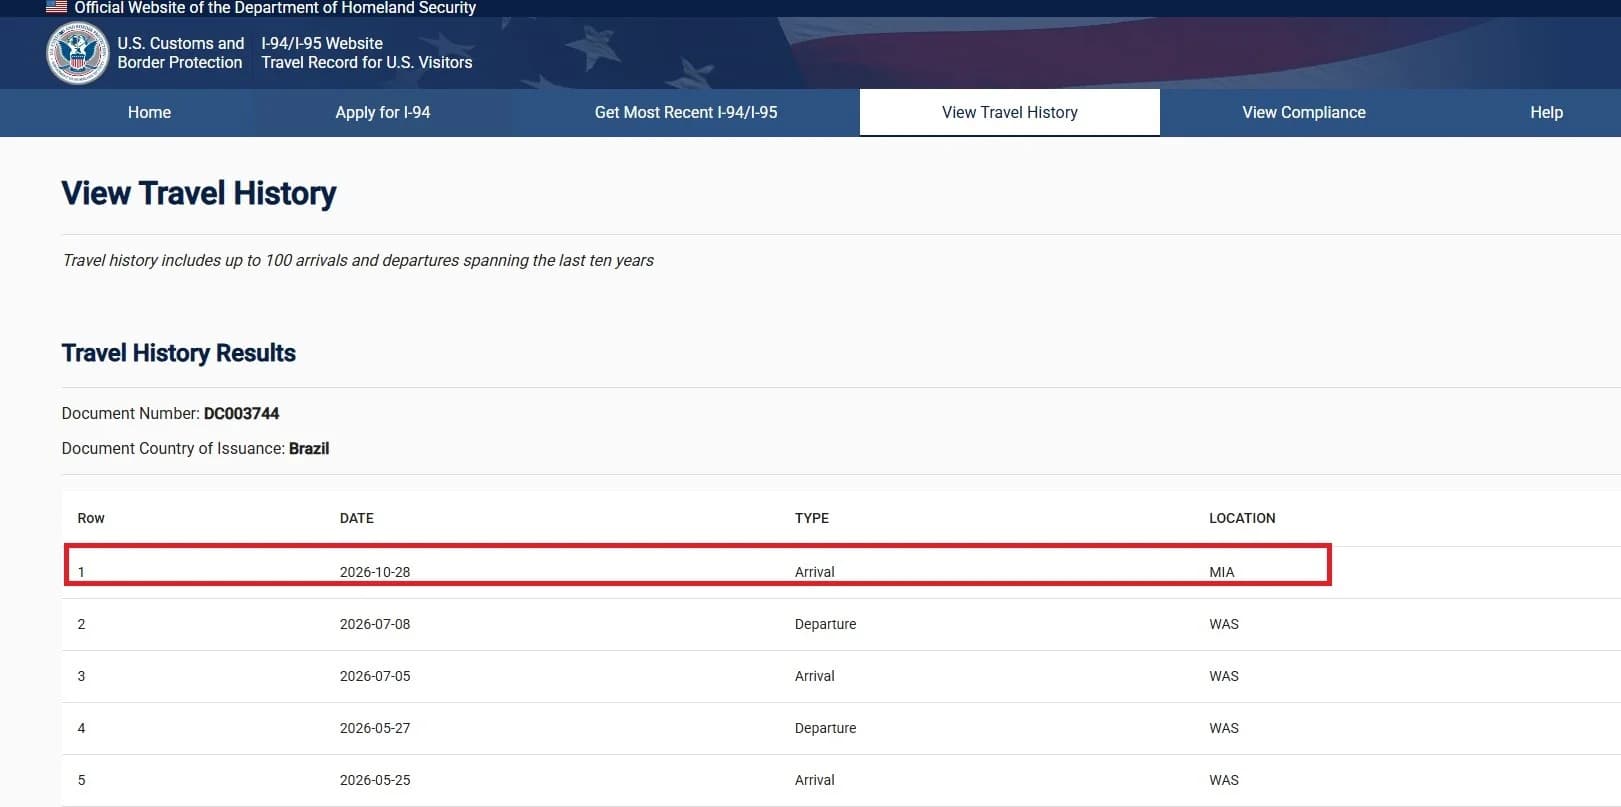Go to Apply for I-94
The height and width of the screenshot is (807, 1621).
click(383, 112)
